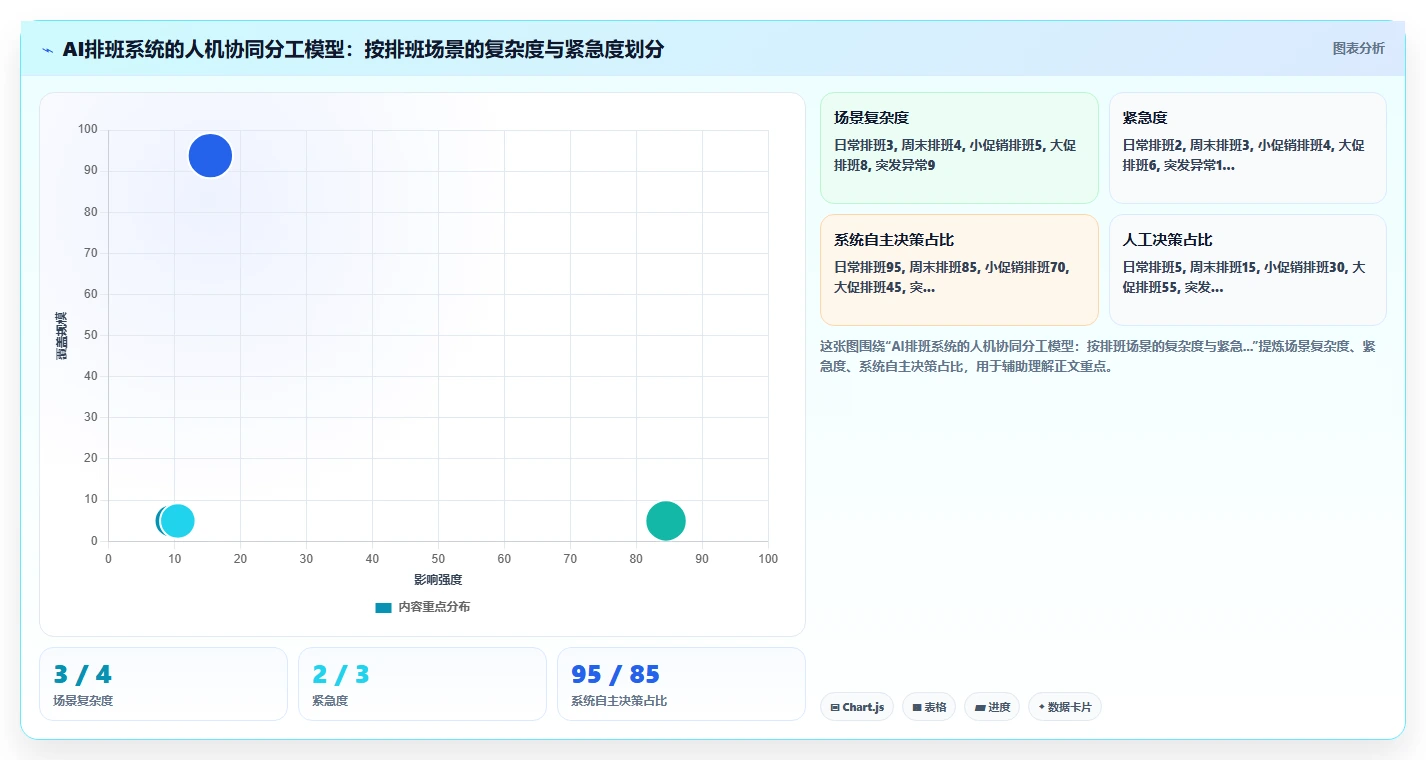Viewport: 1426px width, 760px height.
Task: Click the 表格 chip icon
Action: (x=916, y=707)
